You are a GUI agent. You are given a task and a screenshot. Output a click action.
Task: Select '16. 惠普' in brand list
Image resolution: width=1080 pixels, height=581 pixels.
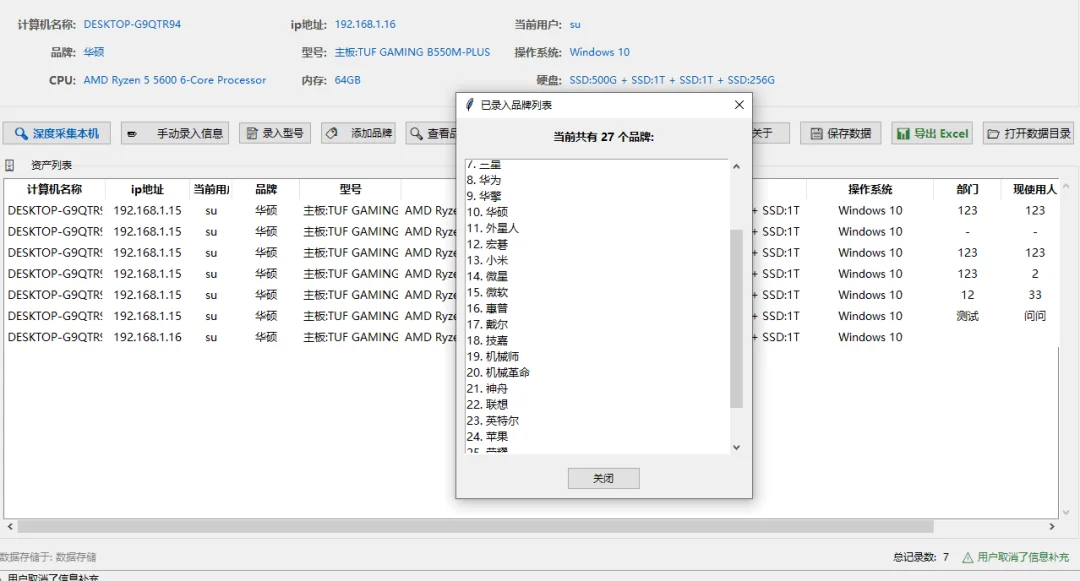click(x=487, y=308)
